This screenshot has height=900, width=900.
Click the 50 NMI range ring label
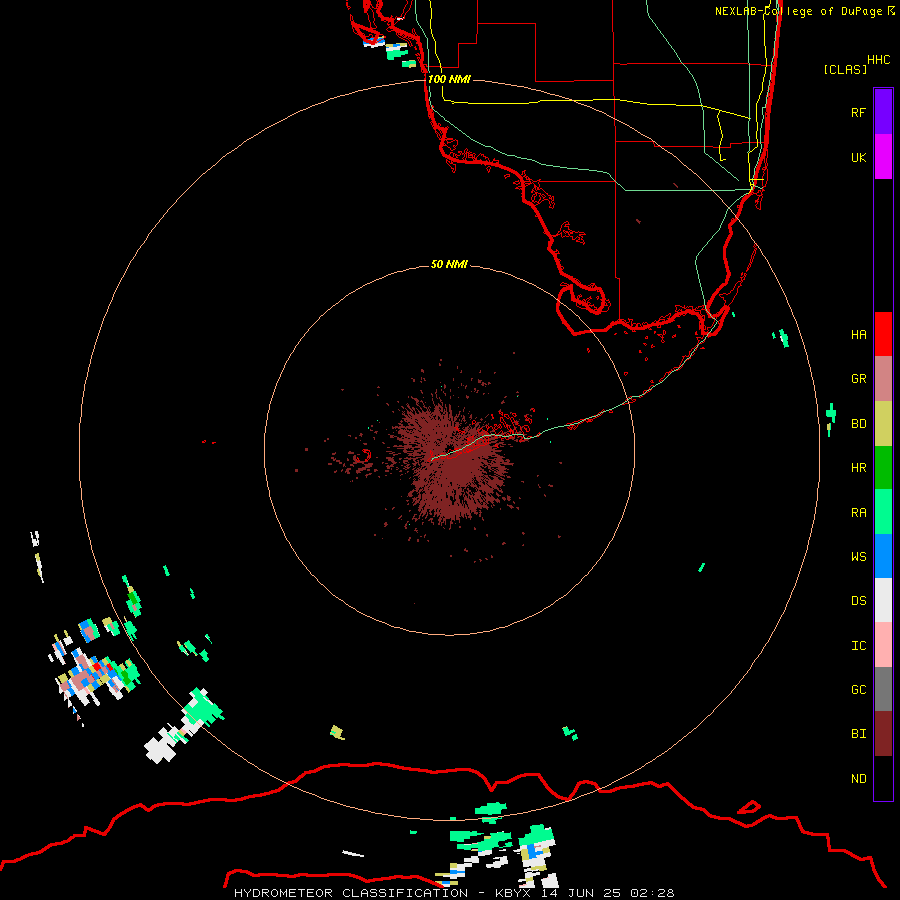click(x=449, y=264)
